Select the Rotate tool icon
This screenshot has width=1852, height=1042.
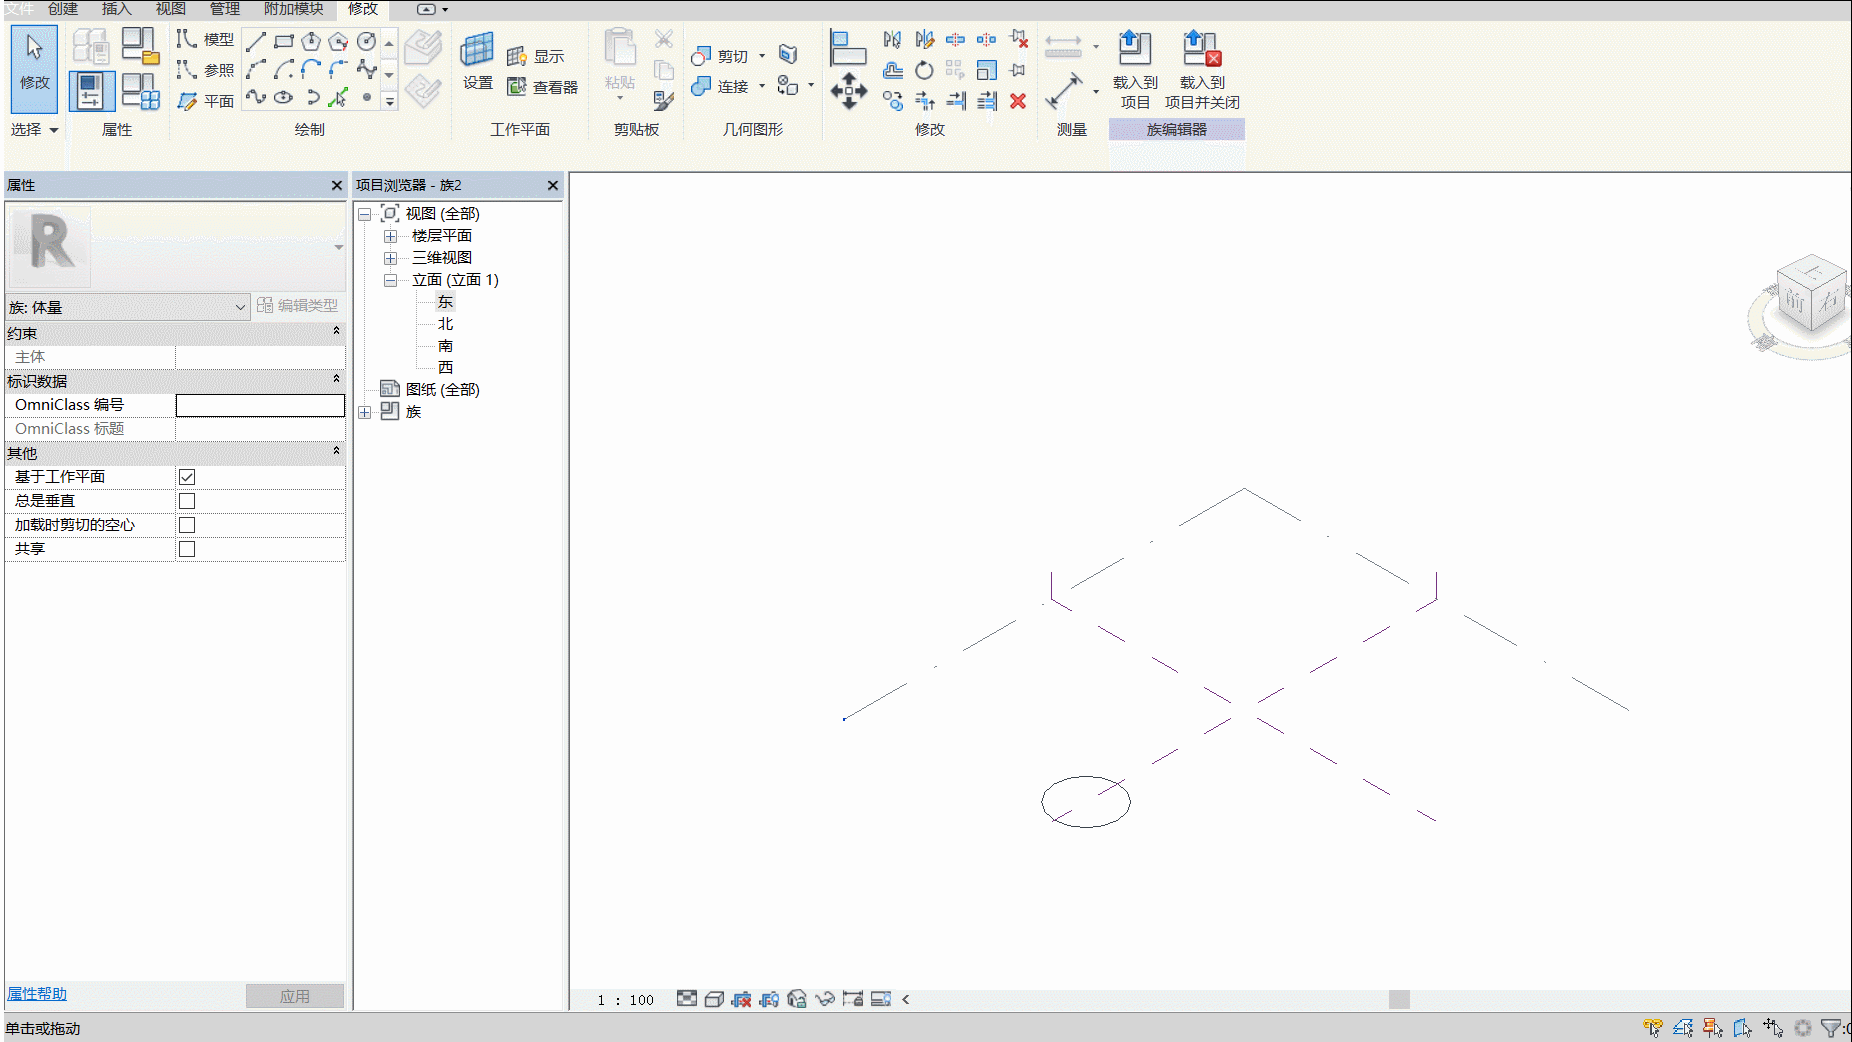click(924, 70)
